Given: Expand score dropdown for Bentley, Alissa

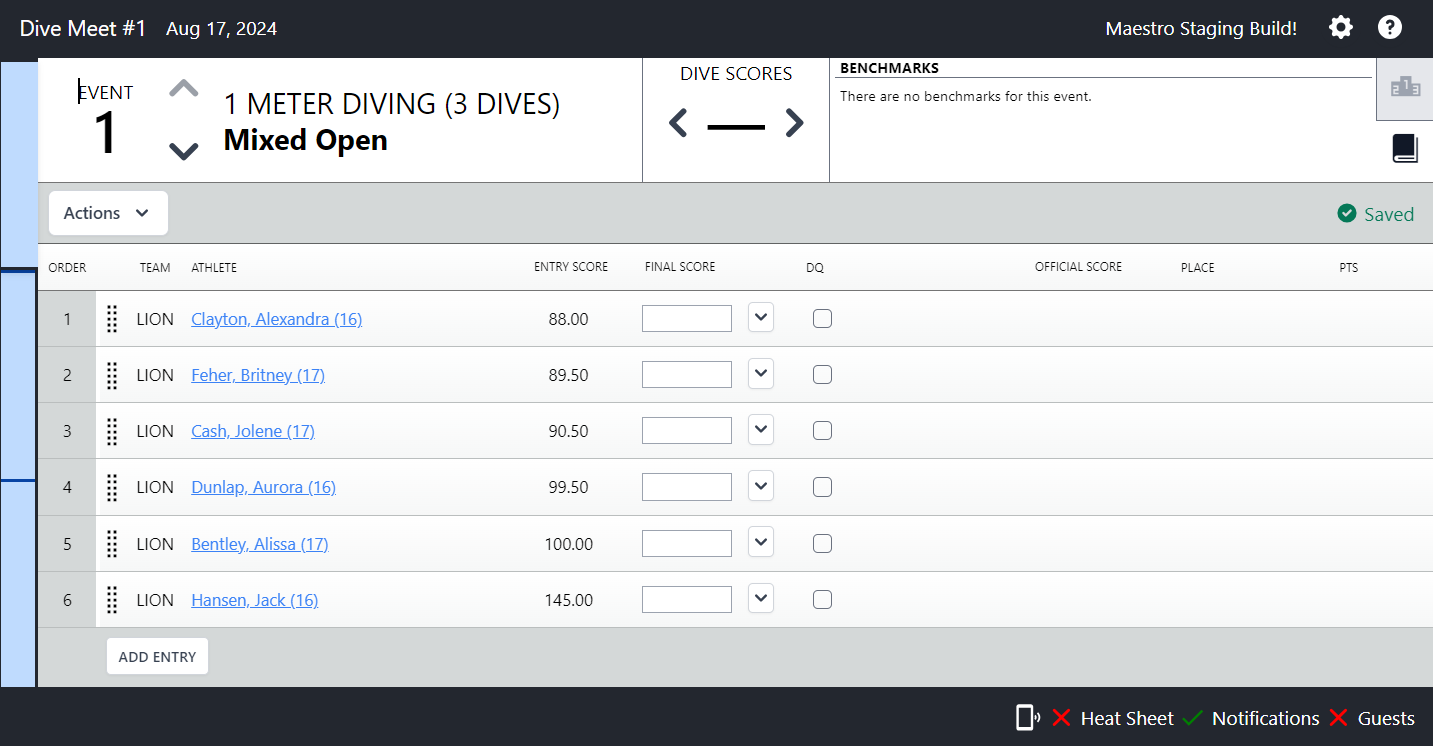Looking at the screenshot, I should [x=761, y=543].
